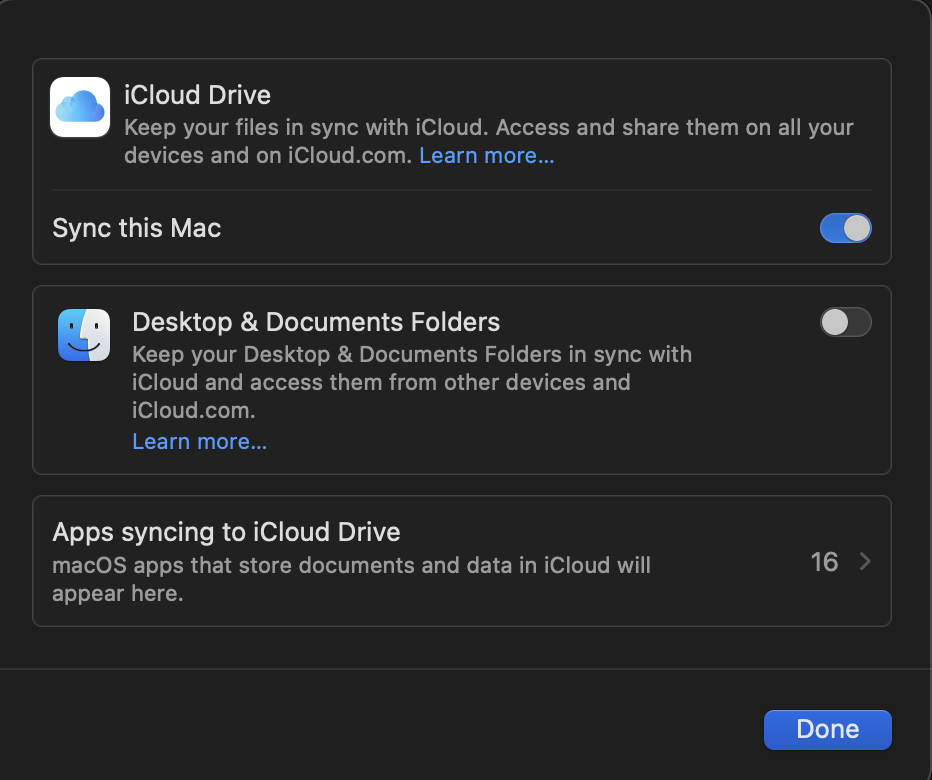Disable the Sync this Mac switch
This screenshot has height=780, width=932.
[x=845, y=228]
